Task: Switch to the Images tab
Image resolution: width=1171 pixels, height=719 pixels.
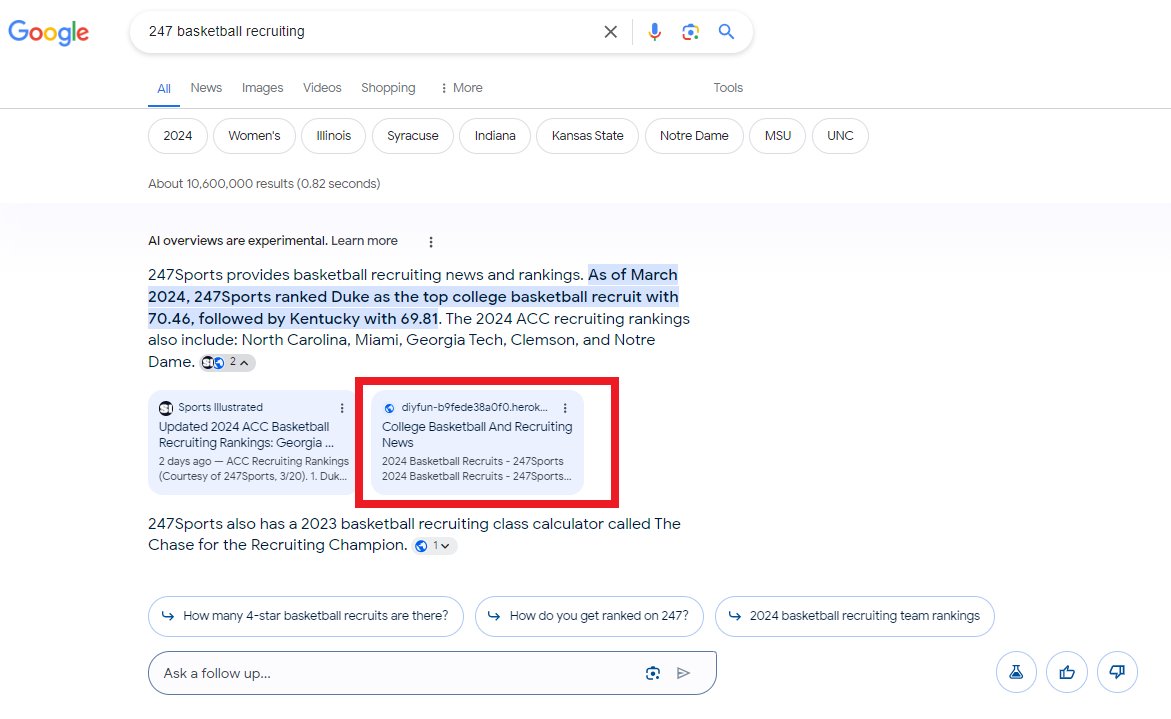Action: 262,88
